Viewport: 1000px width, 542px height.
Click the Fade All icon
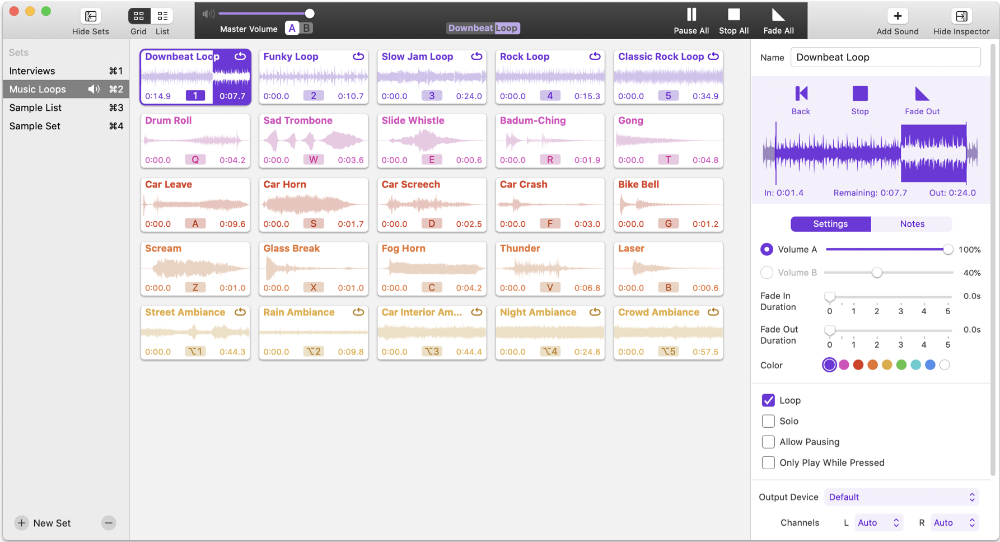pyautogui.click(x=778, y=15)
